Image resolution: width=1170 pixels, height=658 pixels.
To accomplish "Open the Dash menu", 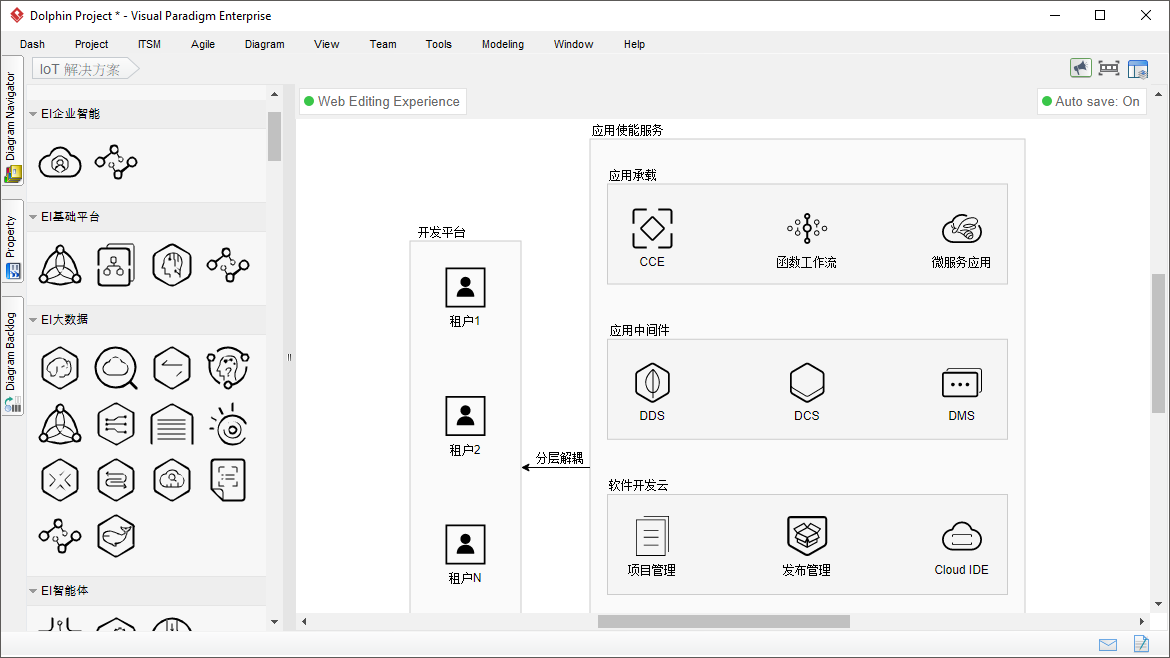I will coord(32,44).
